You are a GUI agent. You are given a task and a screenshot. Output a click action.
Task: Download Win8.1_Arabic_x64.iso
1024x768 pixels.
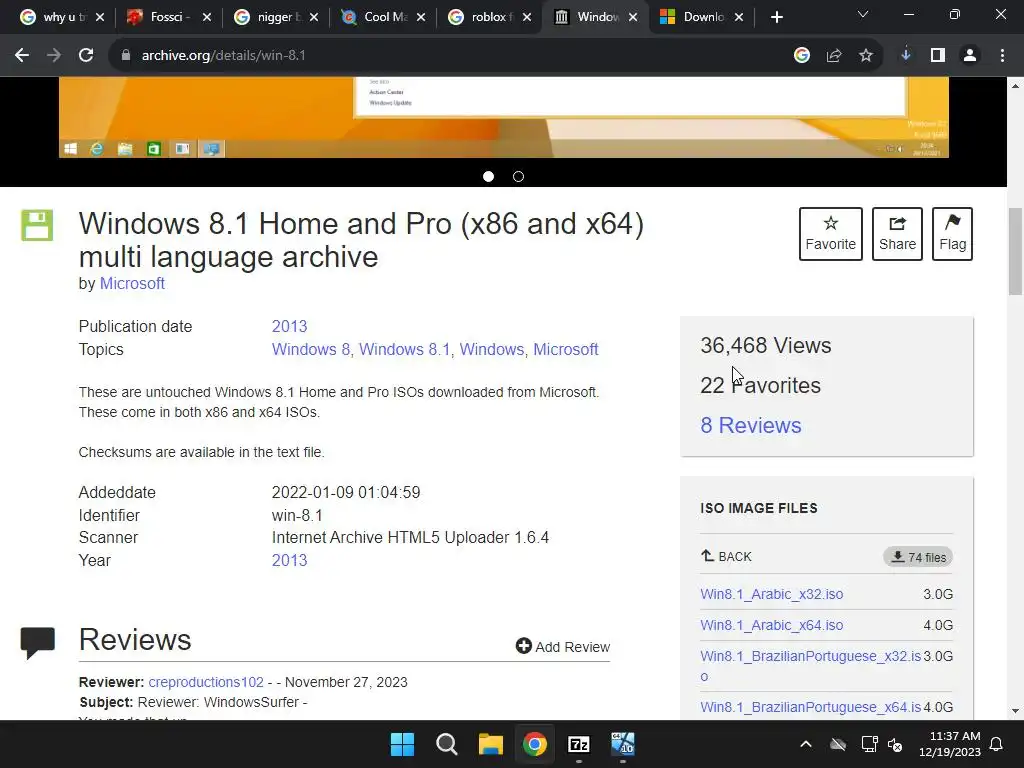(x=771, y=625)
